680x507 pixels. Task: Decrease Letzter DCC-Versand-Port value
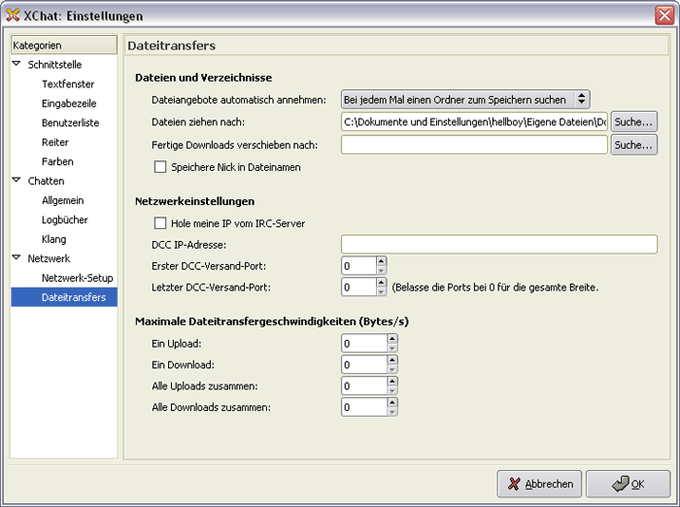point(381,292)
